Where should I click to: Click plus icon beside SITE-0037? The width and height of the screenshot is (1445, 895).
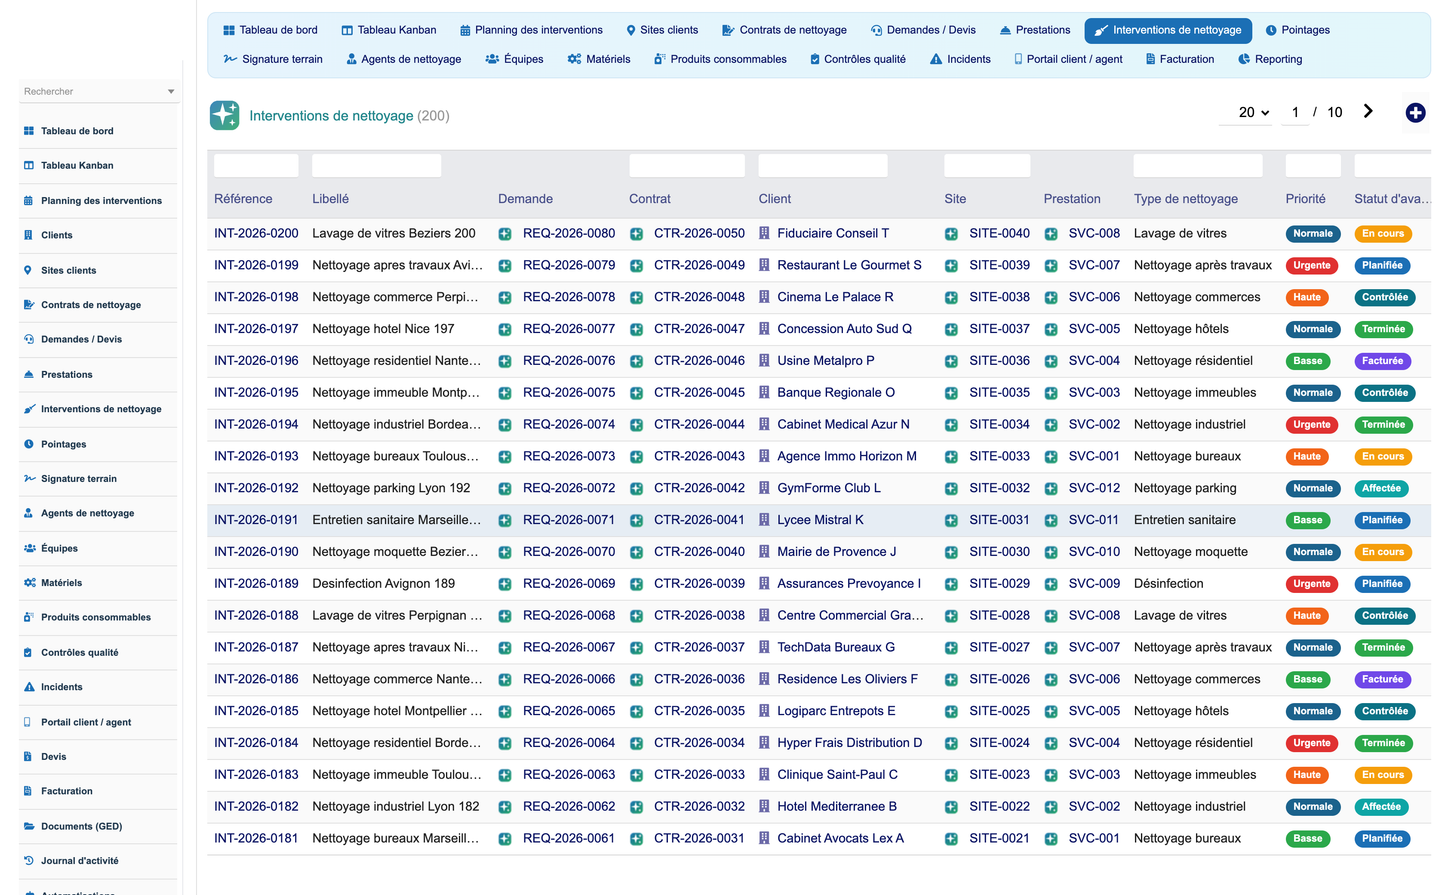(x=951, y=329)
